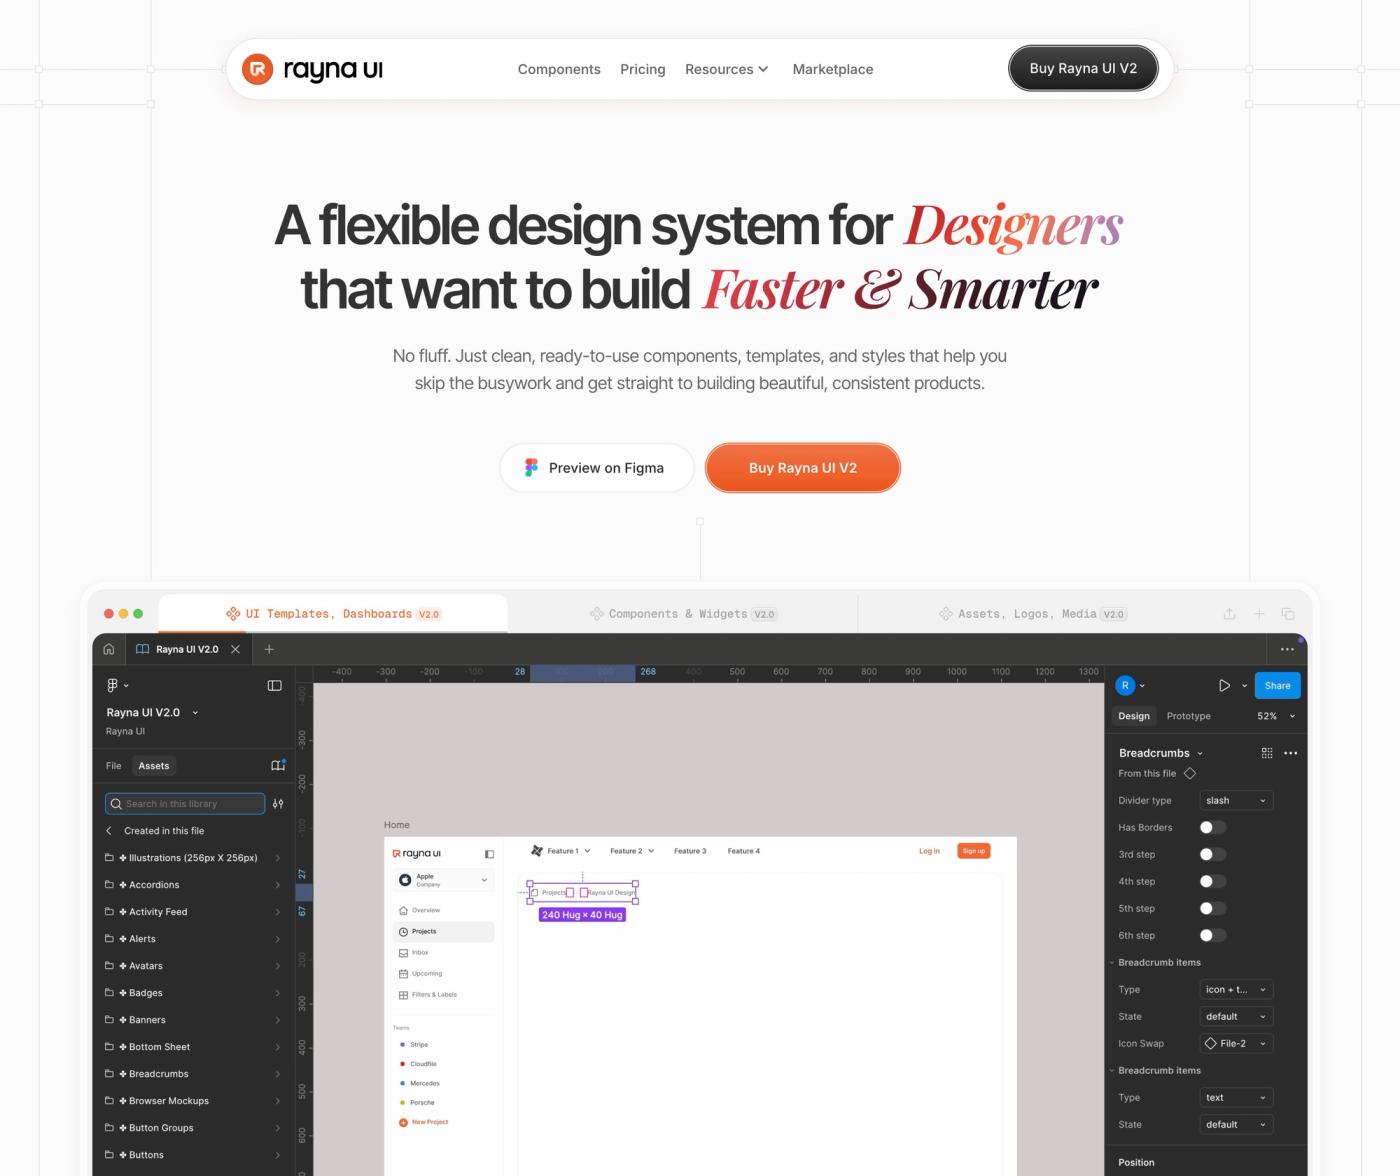Enable the 5th step toggle
Screen dimensions: 1400x1176
1212,908
